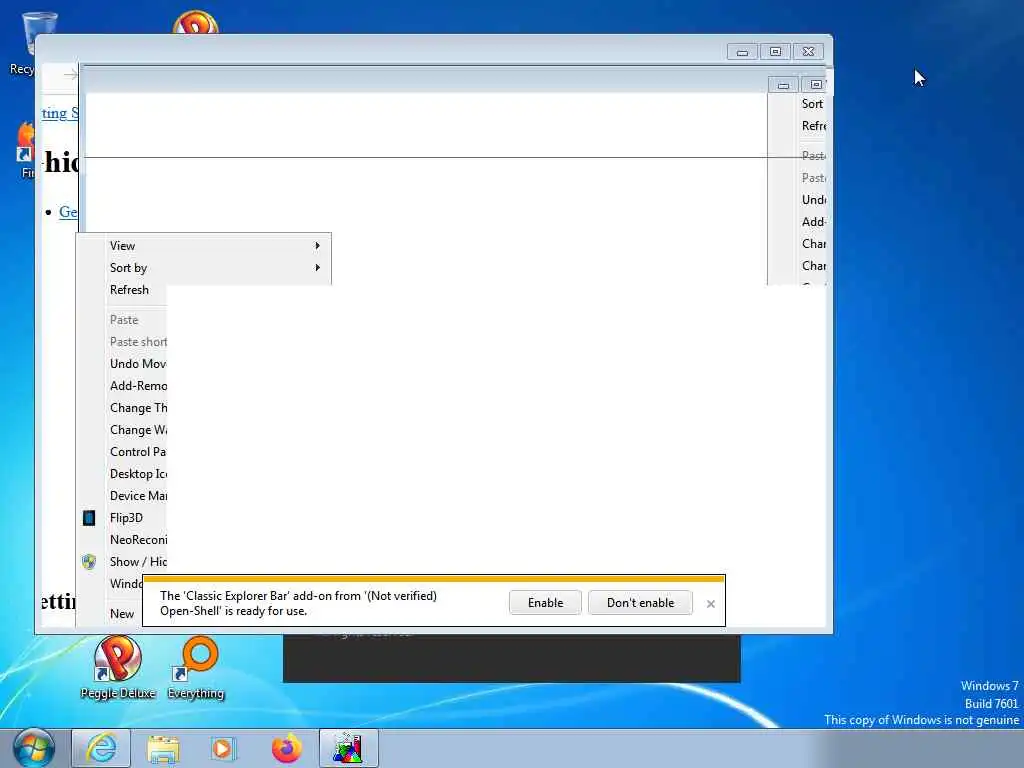Close the outer browser window
Screen dimensions: 1024x768
[x=808, y=52]
